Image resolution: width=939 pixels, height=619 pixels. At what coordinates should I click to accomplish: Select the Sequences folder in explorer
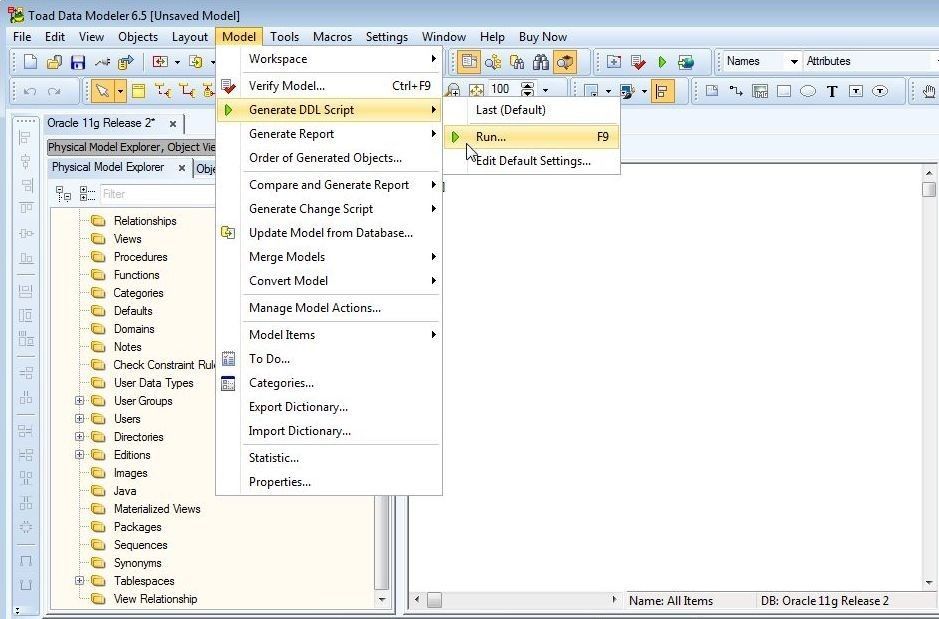pyautogui.click(x=140, y=545)
